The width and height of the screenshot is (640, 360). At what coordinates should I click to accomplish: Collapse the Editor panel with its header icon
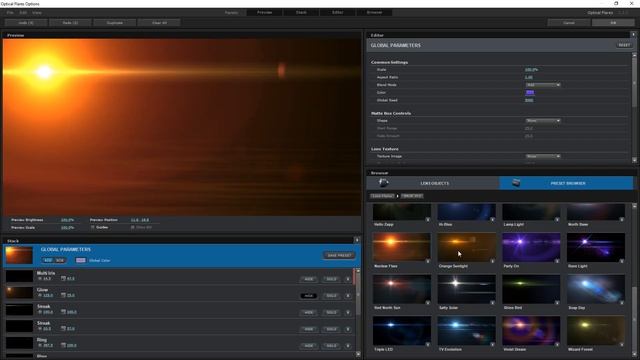[x=633, y=35]
